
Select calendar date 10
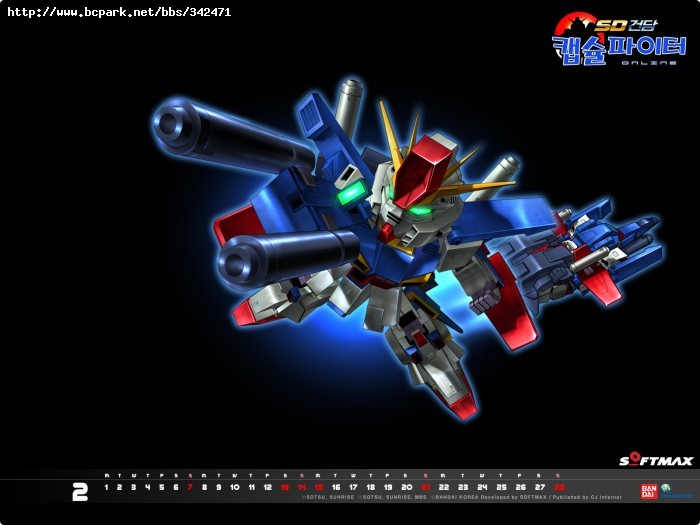coord(235,487)
